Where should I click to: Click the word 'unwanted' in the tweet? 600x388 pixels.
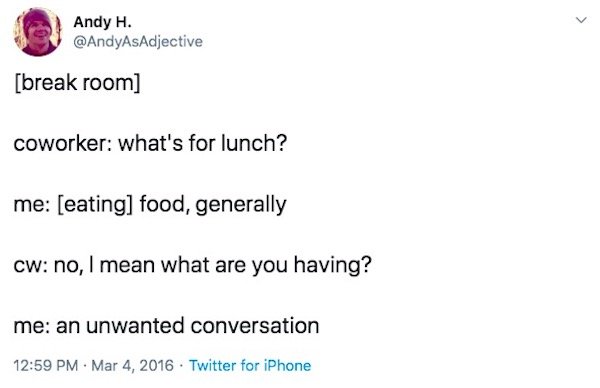[x=135, y=326]
